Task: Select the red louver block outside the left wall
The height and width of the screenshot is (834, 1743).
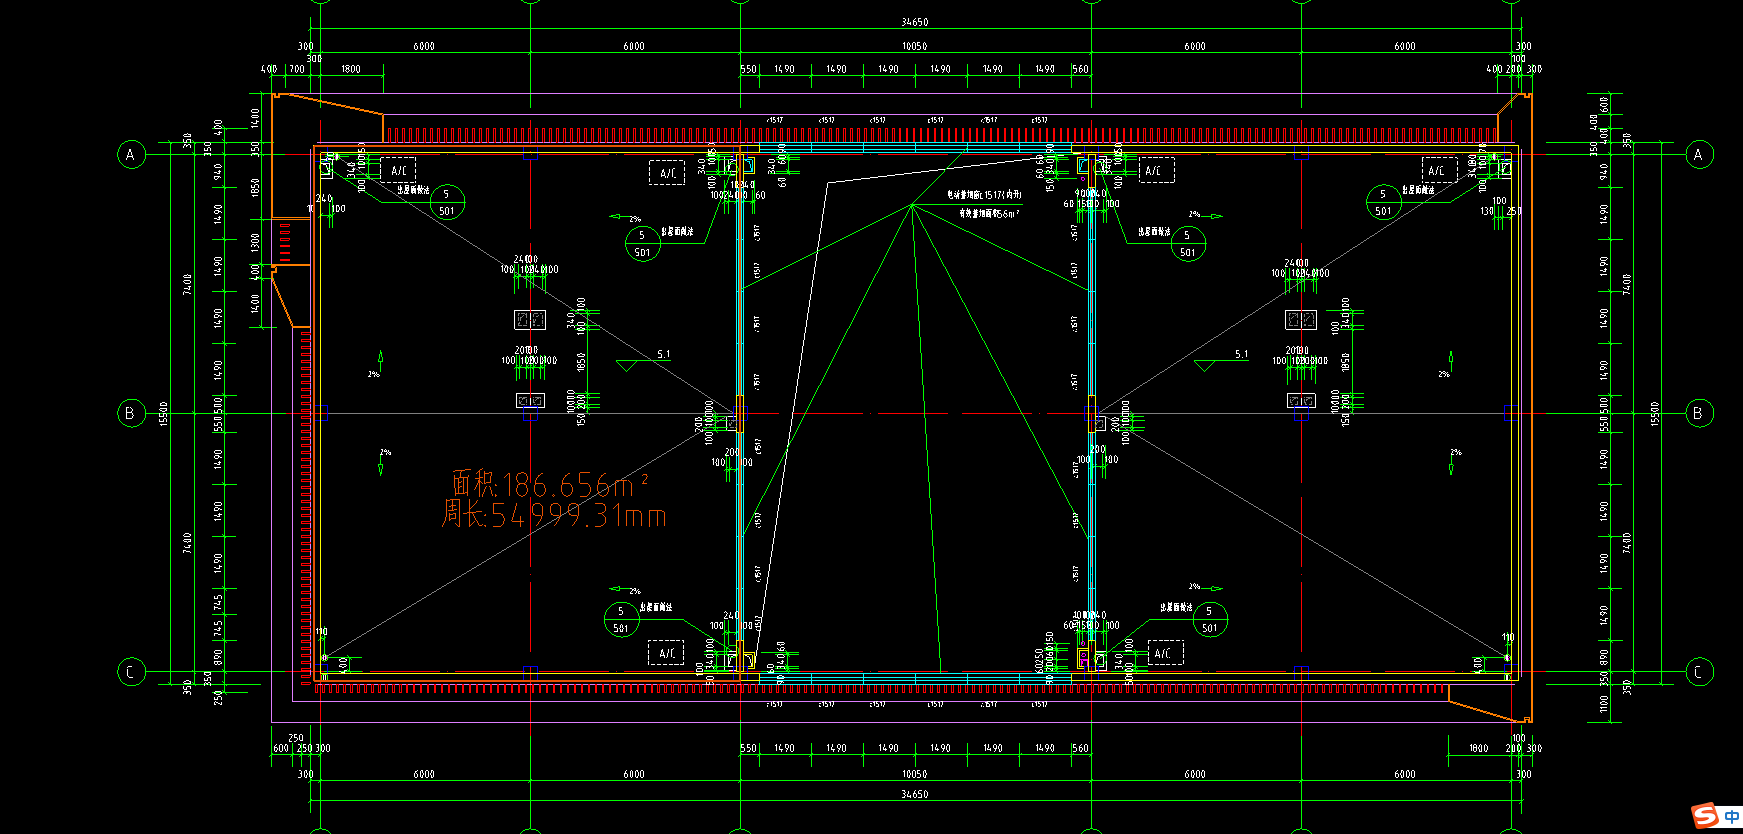Action: [285, 242]
